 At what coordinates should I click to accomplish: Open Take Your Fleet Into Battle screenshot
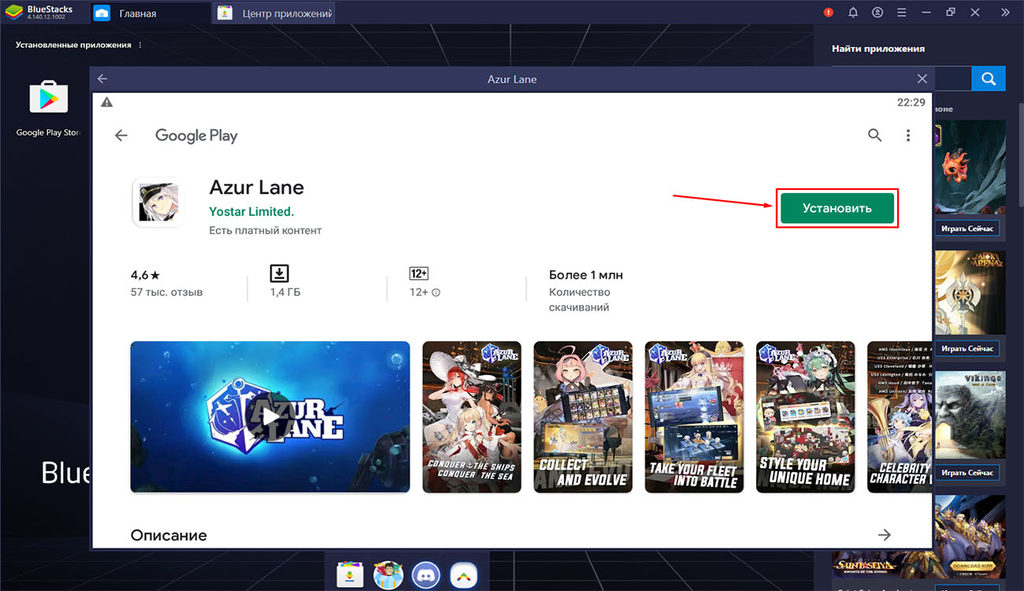694,417
